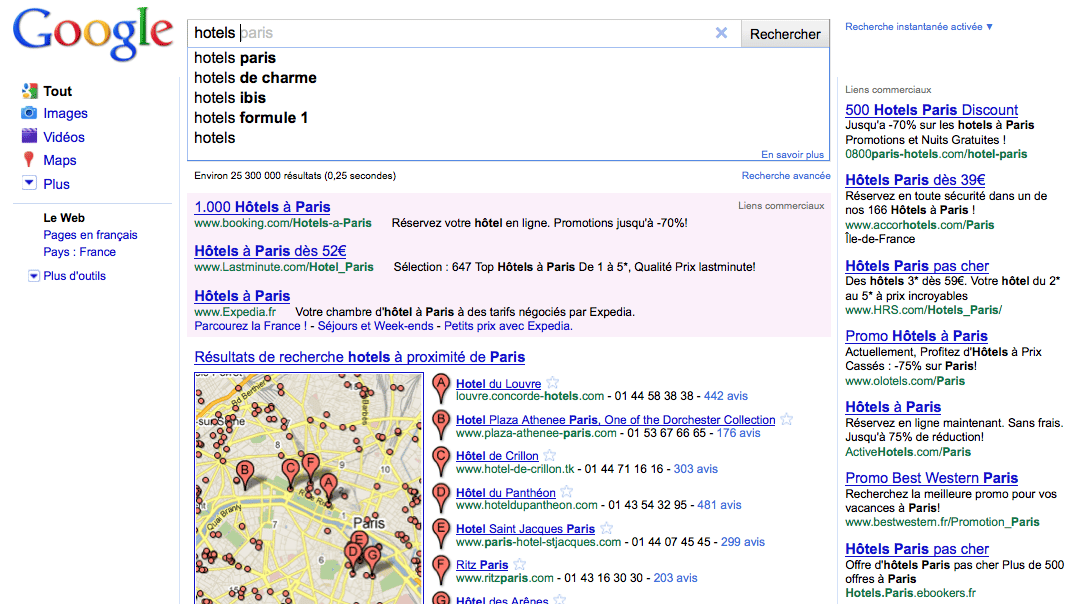Click the marker B pin beside Hotel Plaza Athenee
Image resolution: width=1070 pixels, height=604 pixels.
click(441, 425)
